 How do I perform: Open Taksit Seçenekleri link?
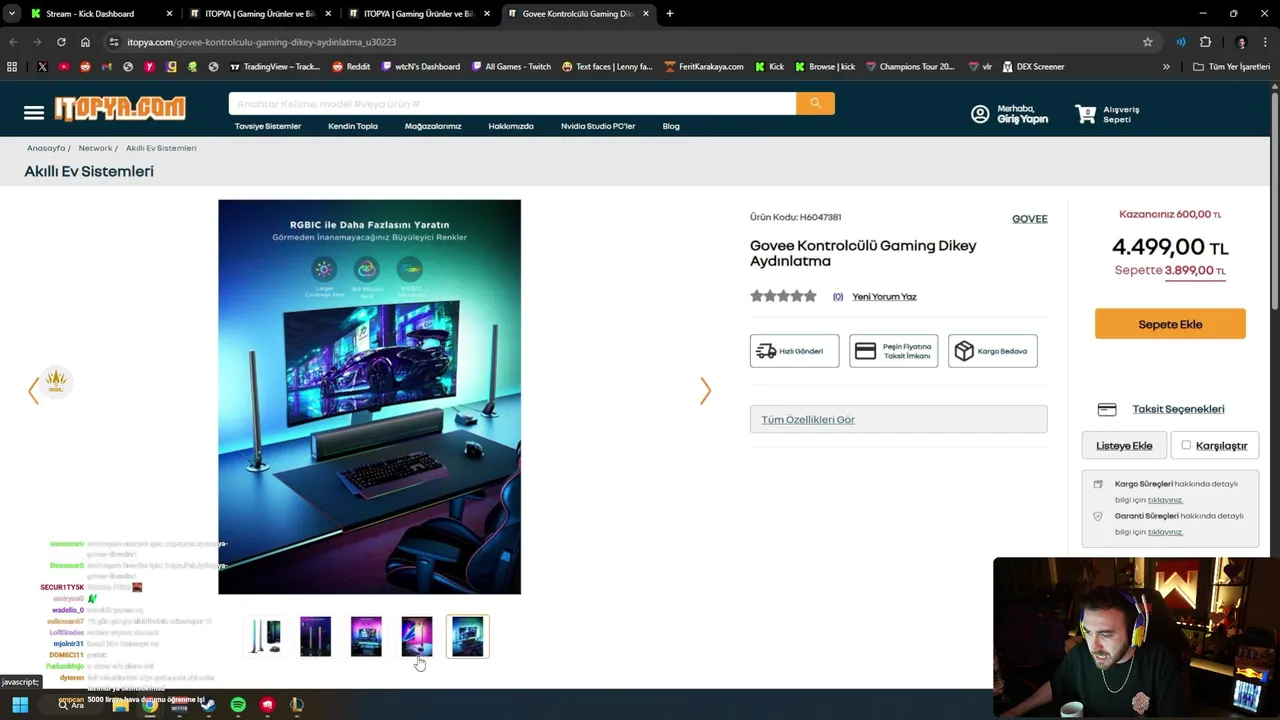click(x=1178, y=409)
